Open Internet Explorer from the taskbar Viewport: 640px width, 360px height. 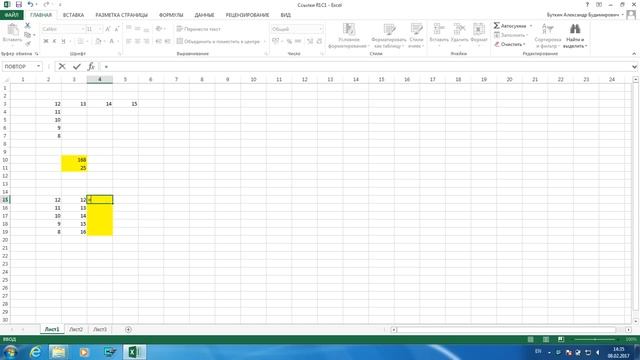pos(36,352)
